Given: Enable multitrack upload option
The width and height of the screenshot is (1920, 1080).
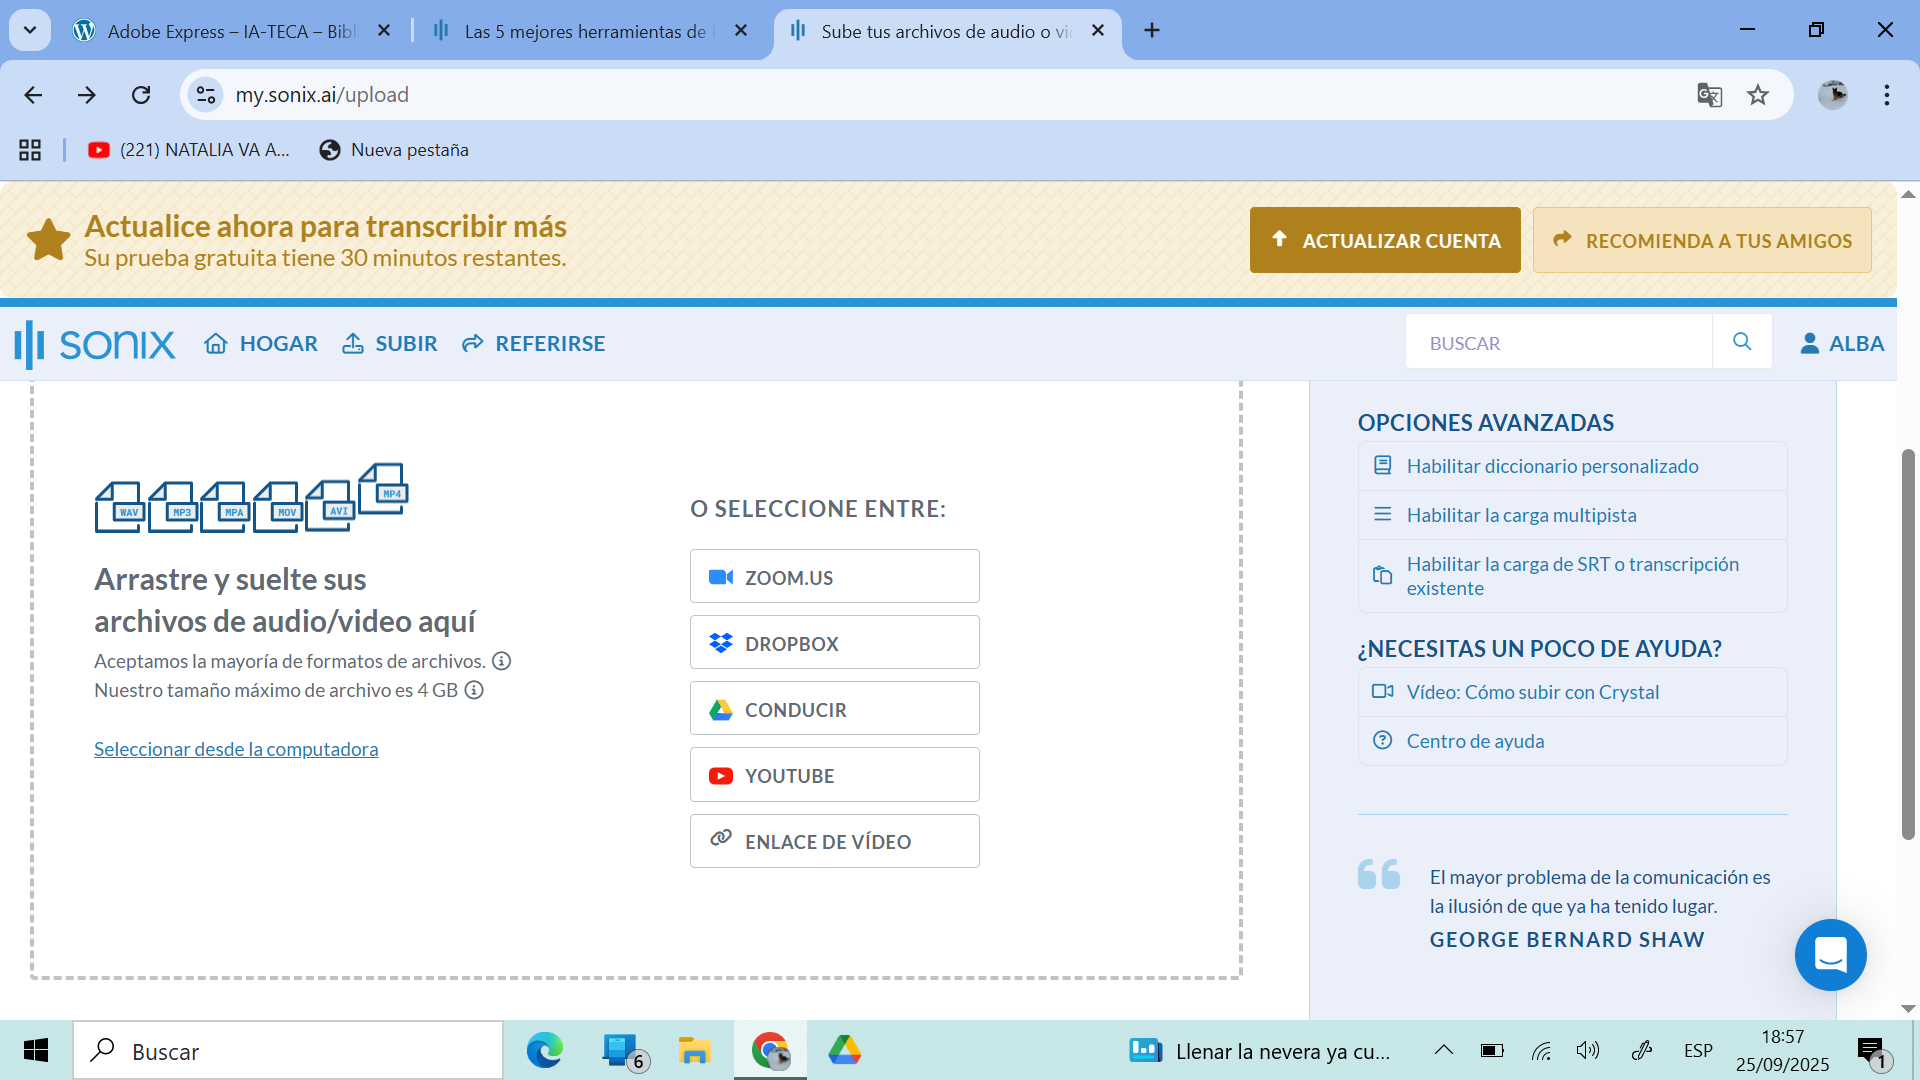Looking at the screenshot, I should pos(1521,515).
